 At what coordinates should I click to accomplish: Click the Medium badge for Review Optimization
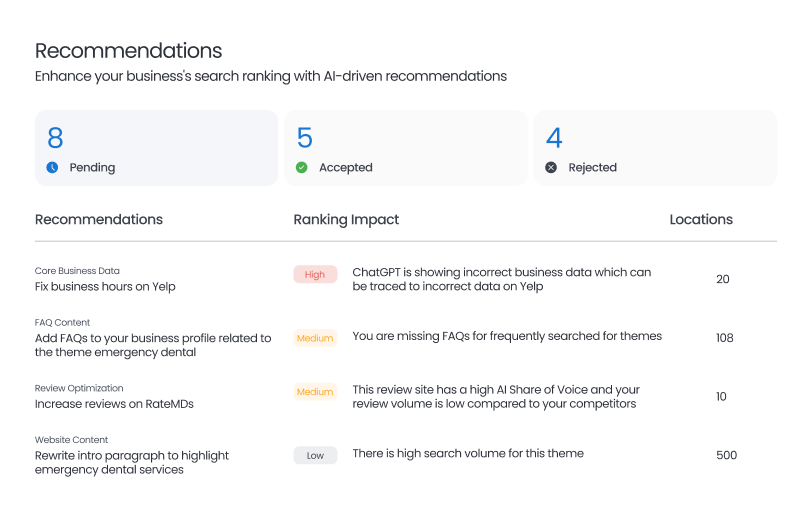(315, 392)
